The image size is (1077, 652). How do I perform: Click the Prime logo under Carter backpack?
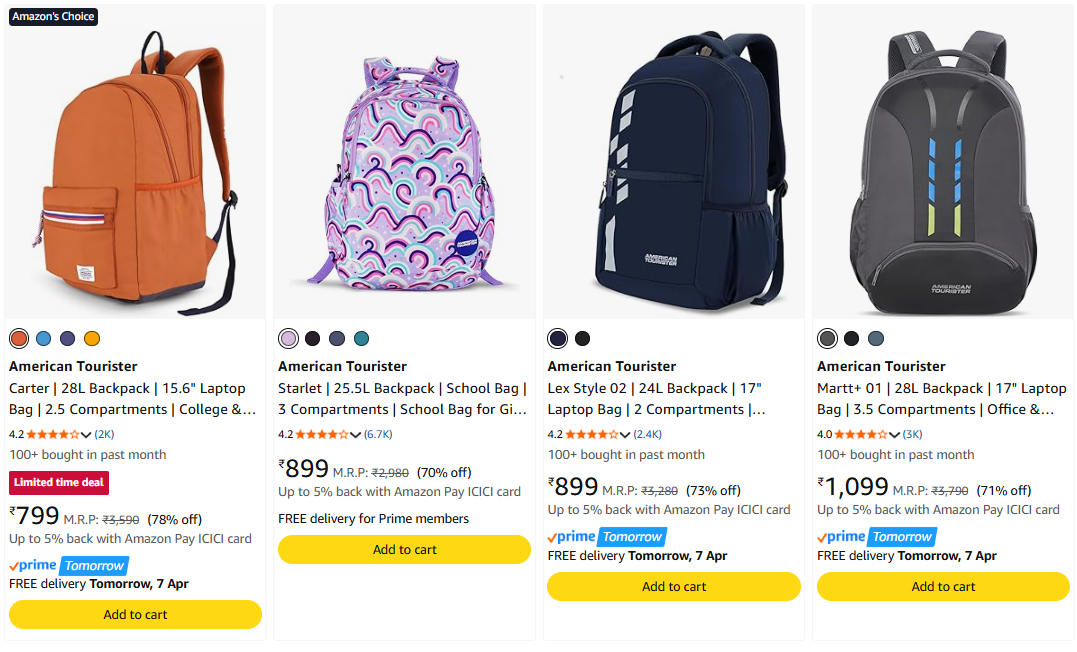[34, 565]
